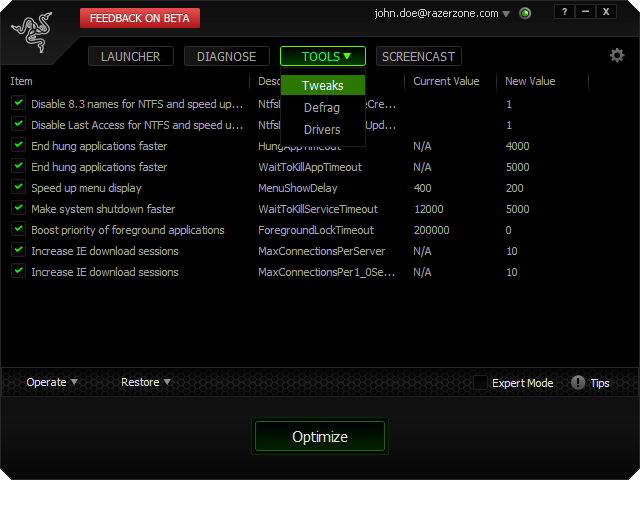Uncheck Boost priority of foreground applications

18,230
